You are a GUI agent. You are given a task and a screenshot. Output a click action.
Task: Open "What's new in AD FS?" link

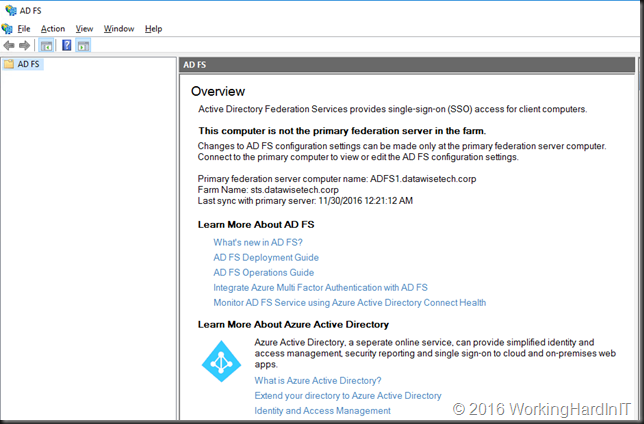[258, 242]
